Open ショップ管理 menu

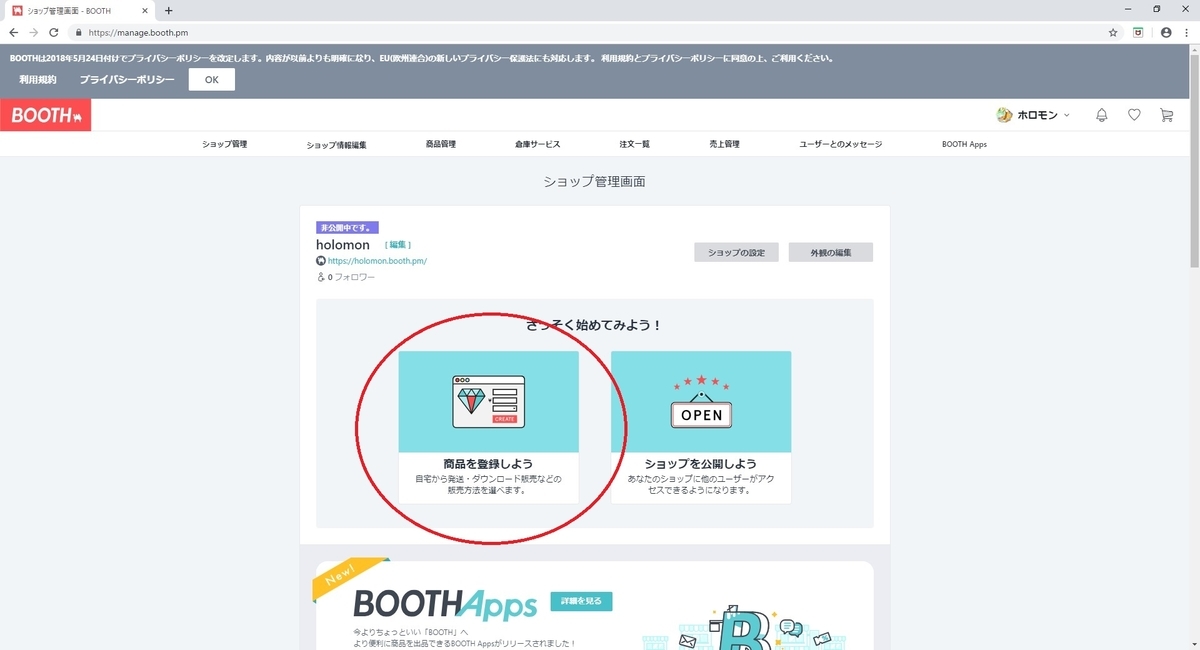[224, 144]
